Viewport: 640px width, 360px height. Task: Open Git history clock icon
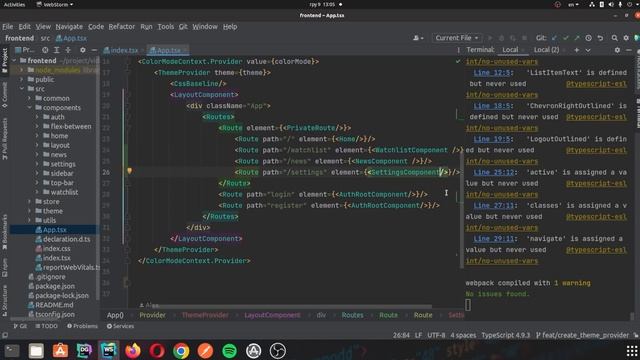589,38
